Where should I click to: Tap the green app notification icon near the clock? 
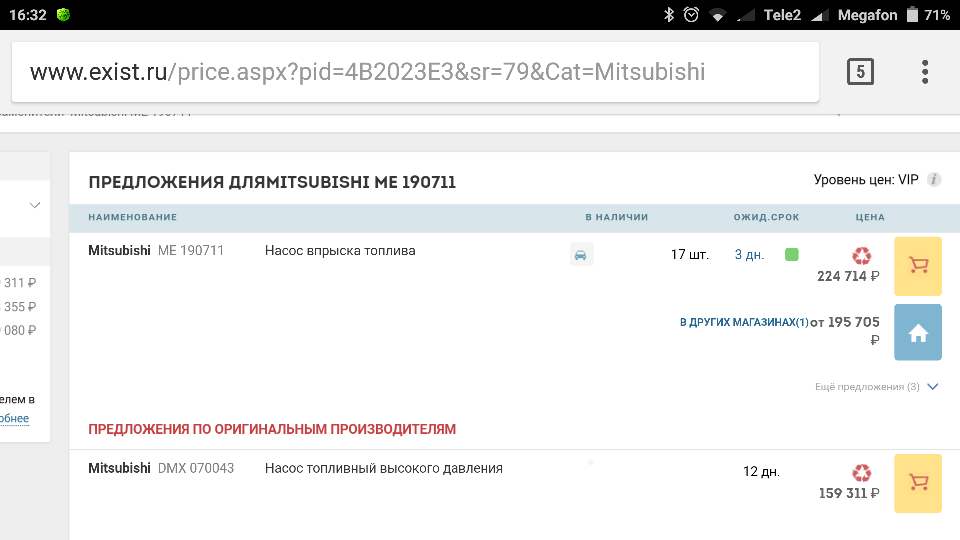point(63,15)
